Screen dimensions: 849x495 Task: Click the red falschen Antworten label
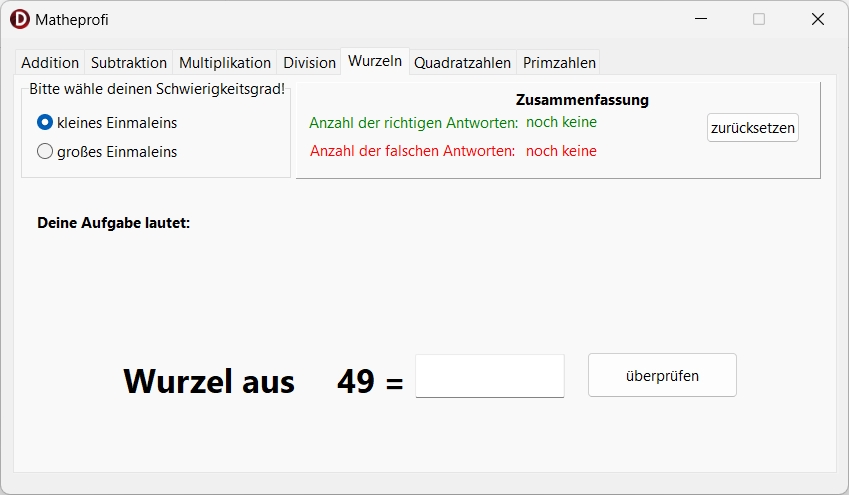pyautogui.click(x=412, y=151)
